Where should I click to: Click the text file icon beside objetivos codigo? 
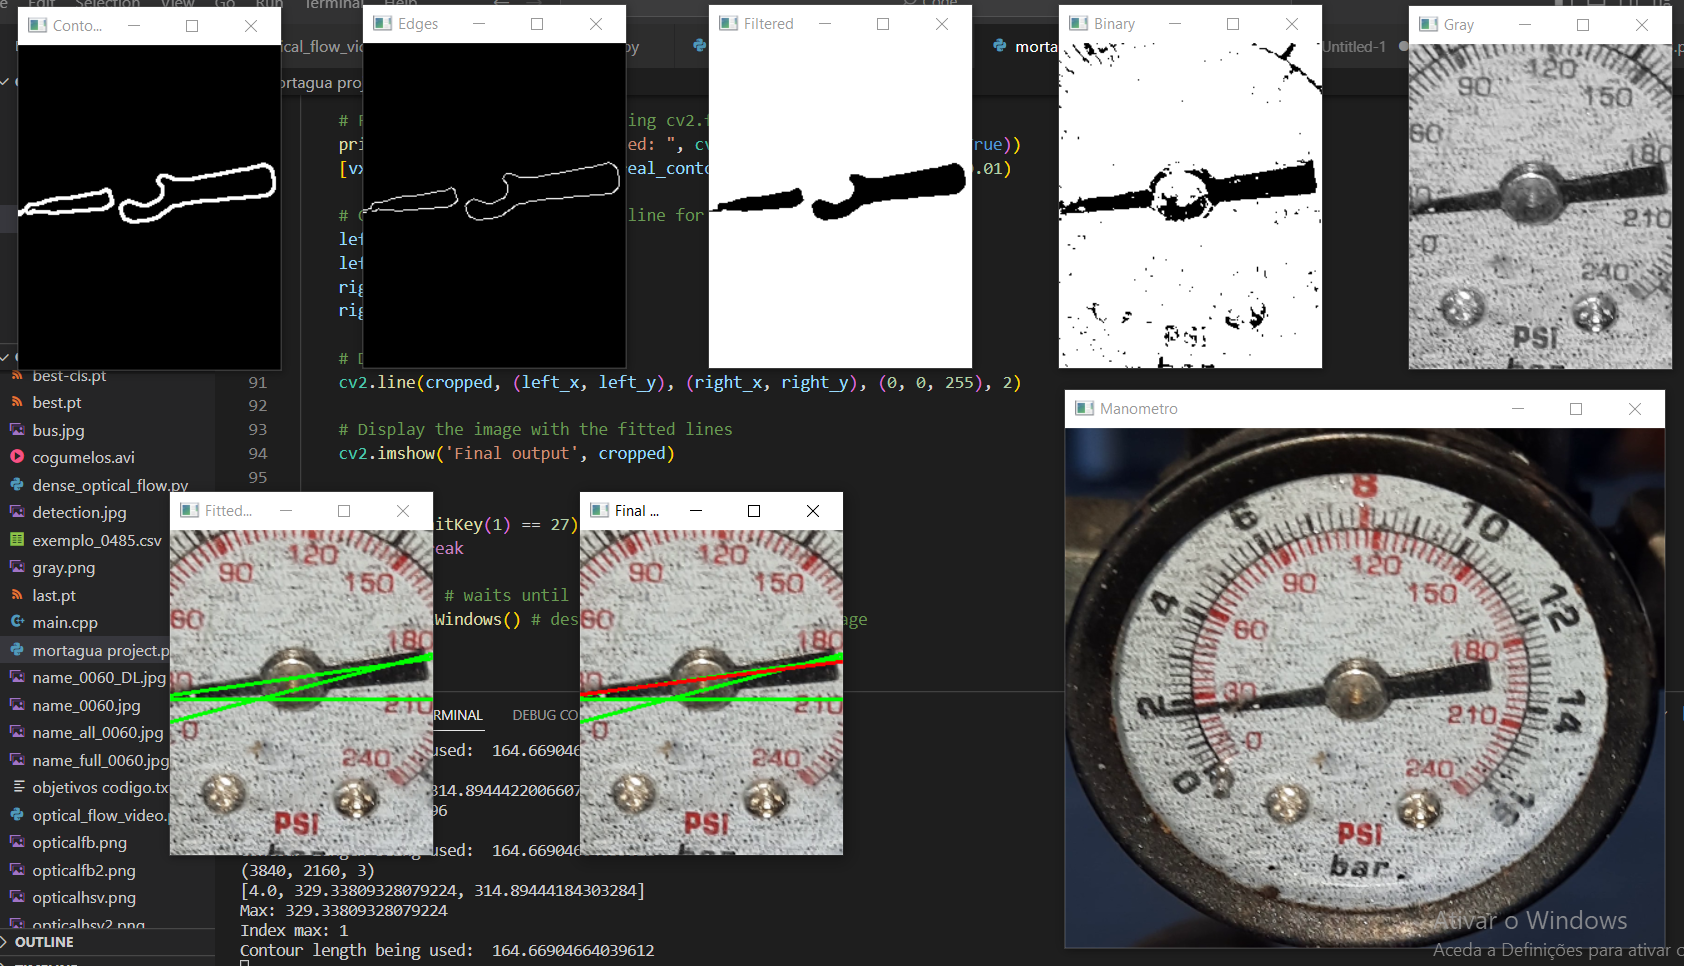(x=17, y=787)
